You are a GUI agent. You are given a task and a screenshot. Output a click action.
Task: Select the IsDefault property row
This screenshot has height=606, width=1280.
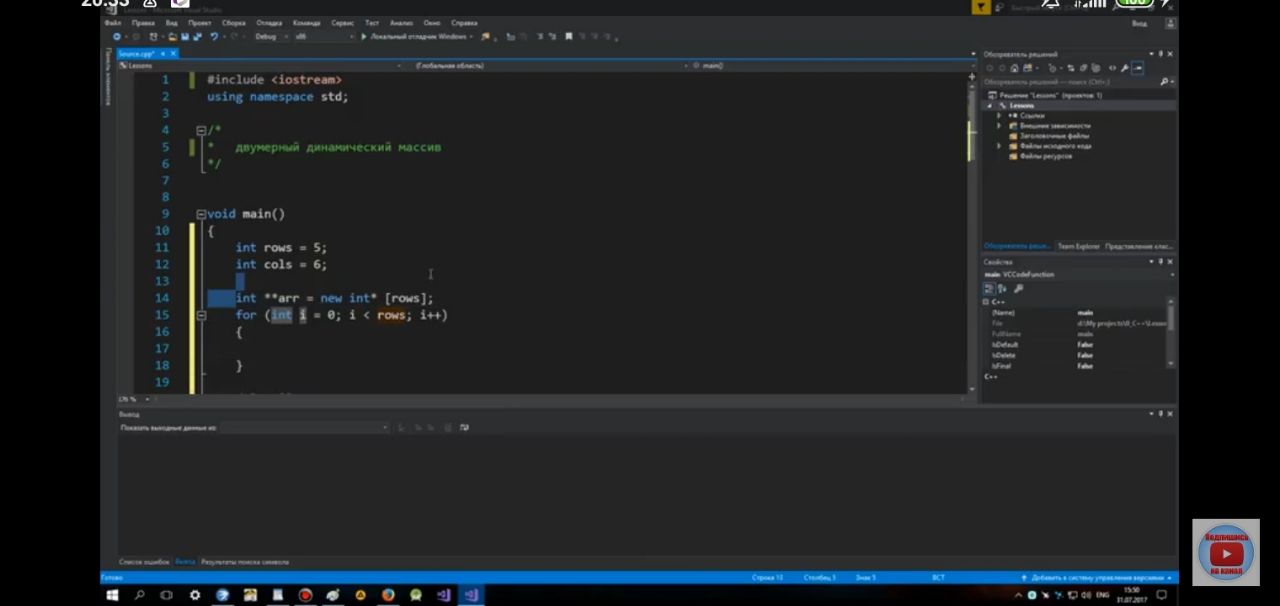pos(1075,344)
